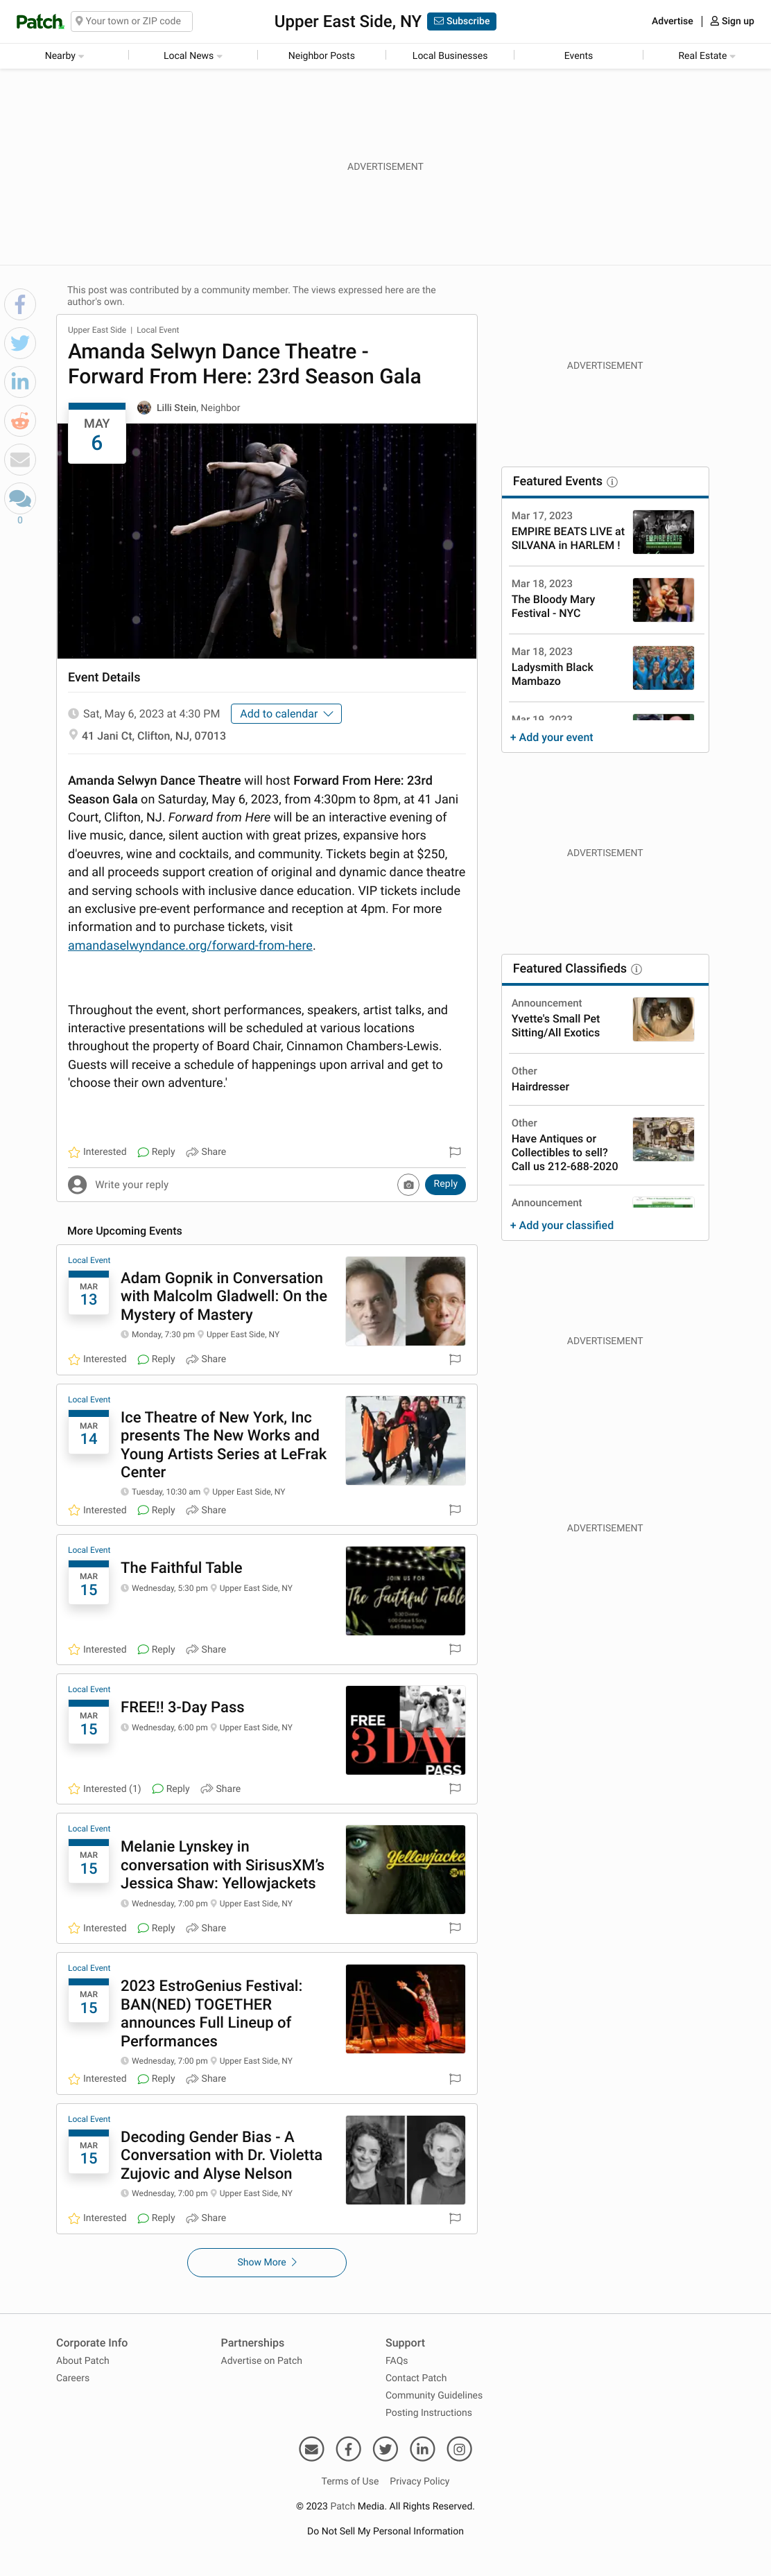Screen dimensions: 771x2576
Task: Flag the FREE!! 3-Day Pass event card
Action: tap(455, 1788)
